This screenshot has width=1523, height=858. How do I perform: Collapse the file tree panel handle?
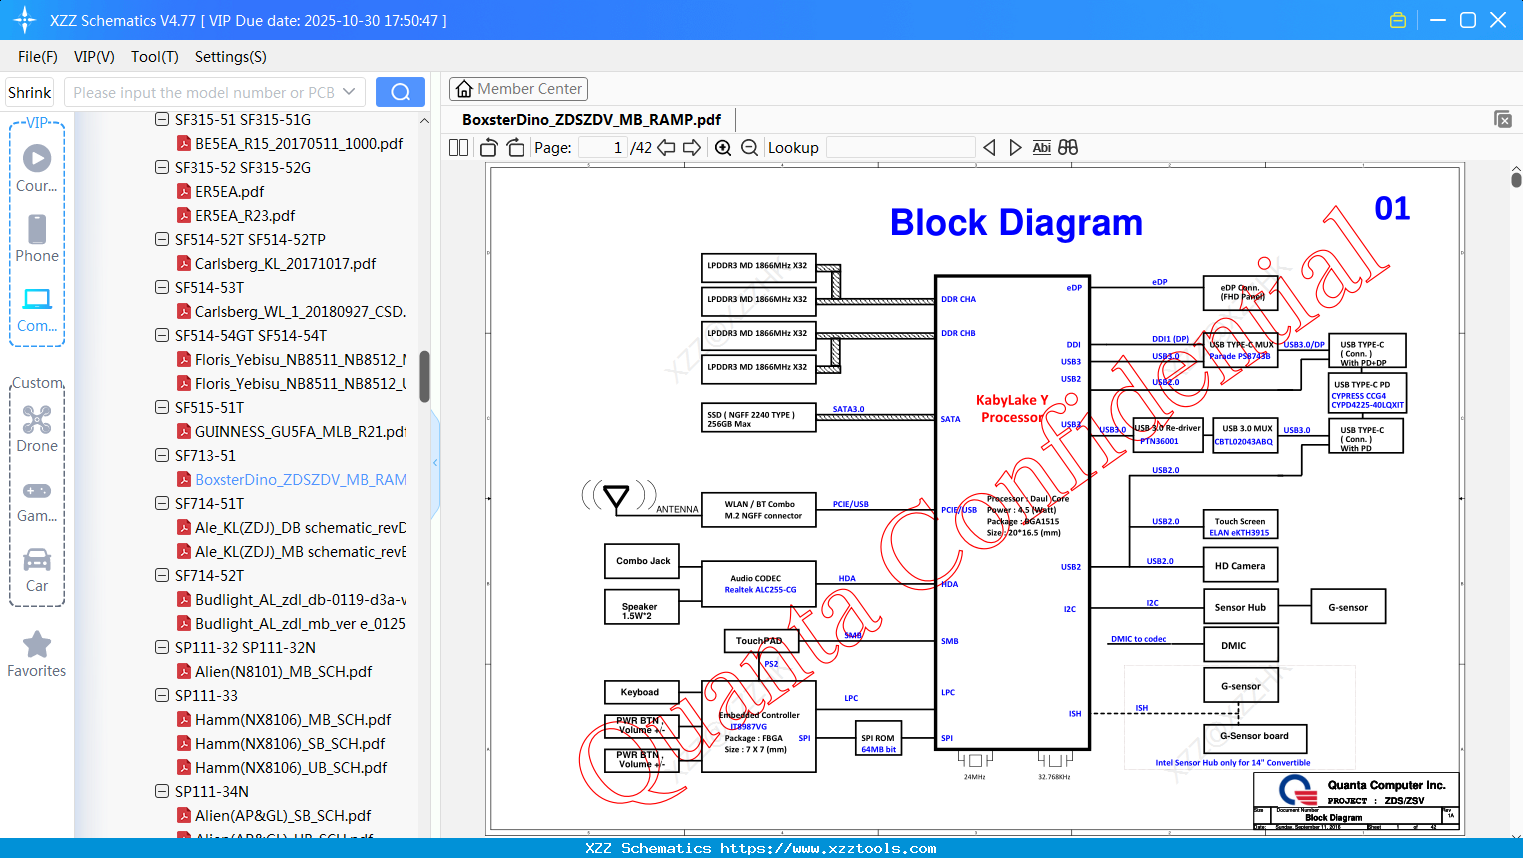[x=435, y=462]
